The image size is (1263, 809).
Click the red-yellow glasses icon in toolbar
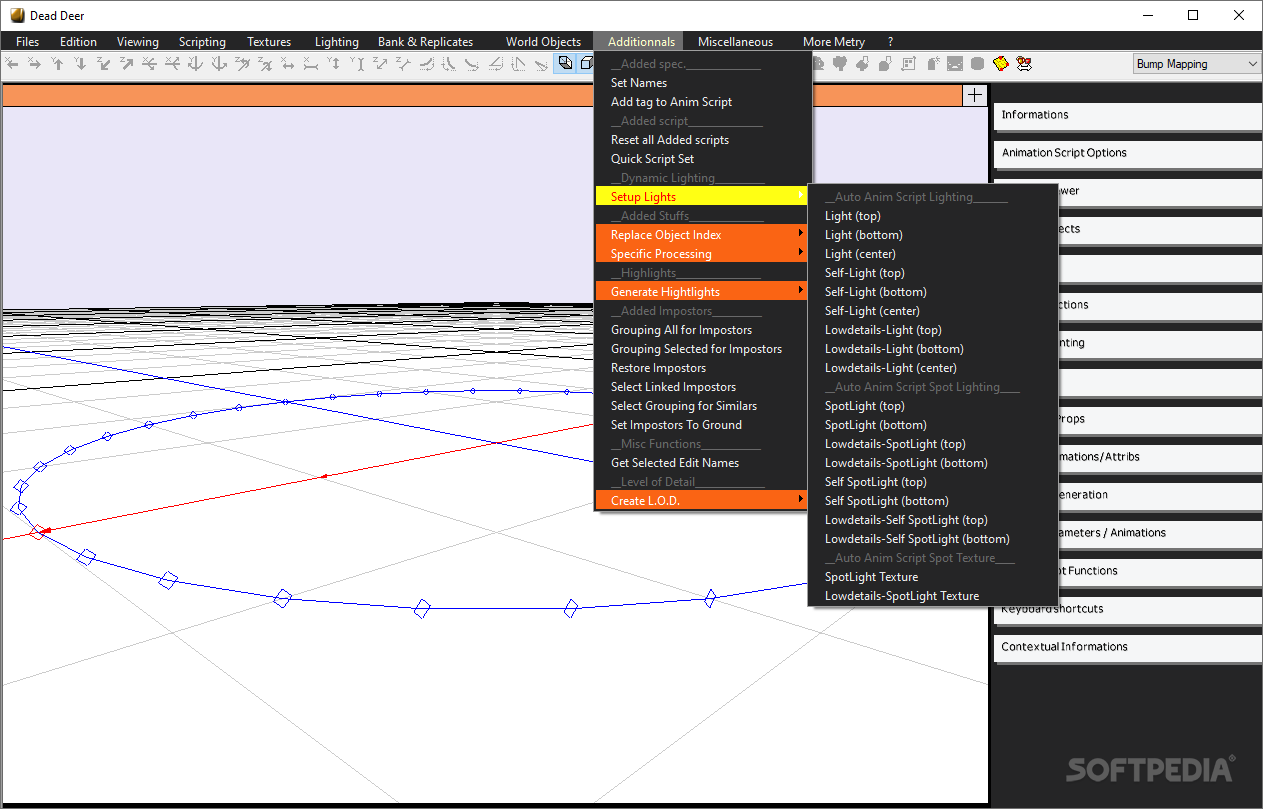[x=1024, y=63]
